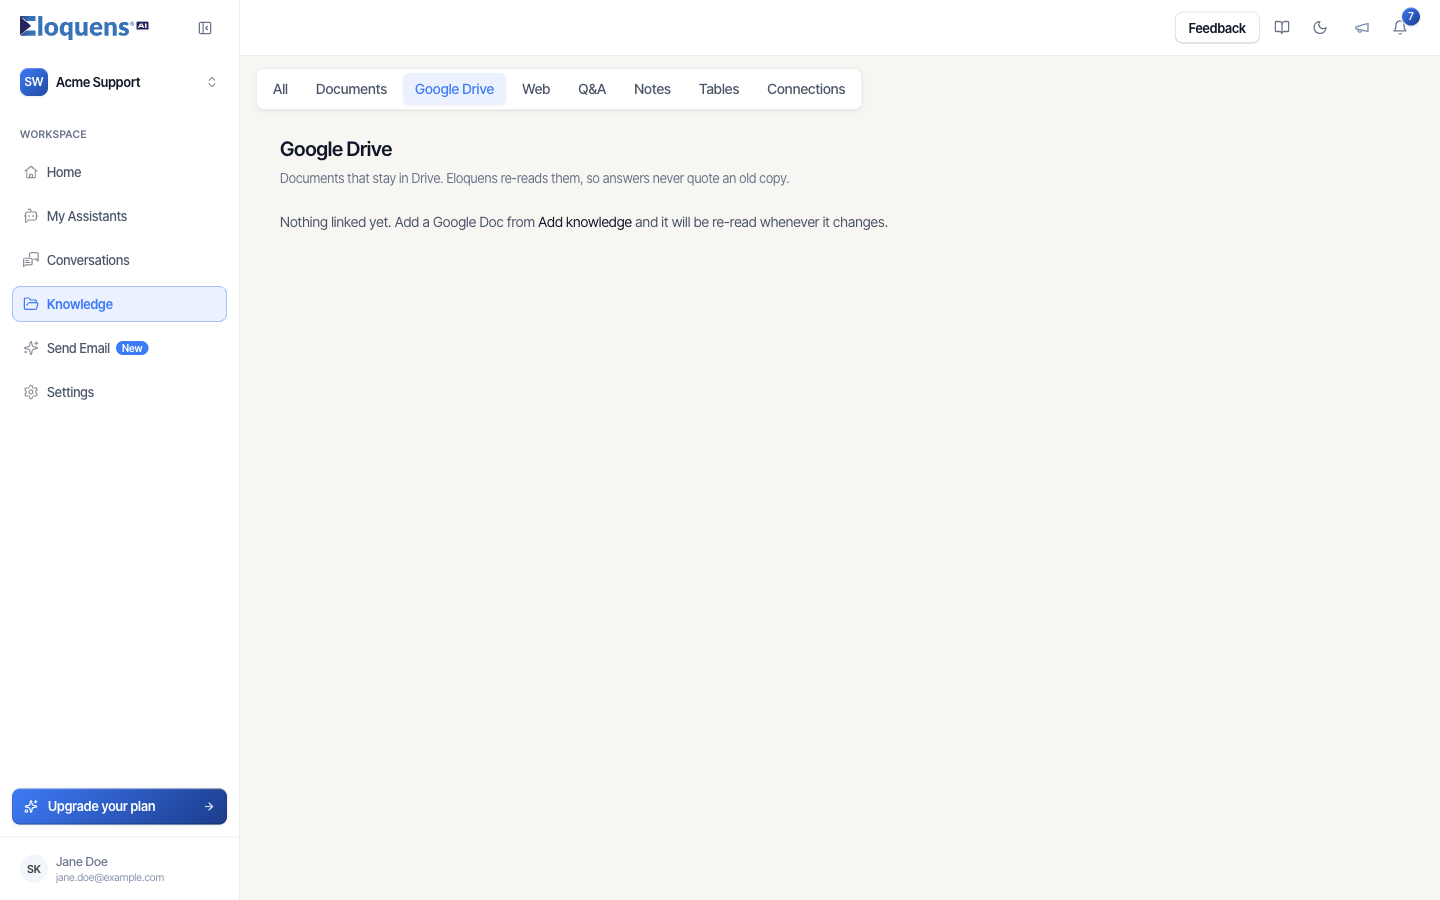Click the Google Drive page heading
The width and height of the screenshot is (1440, 900).
coord(336,149)
